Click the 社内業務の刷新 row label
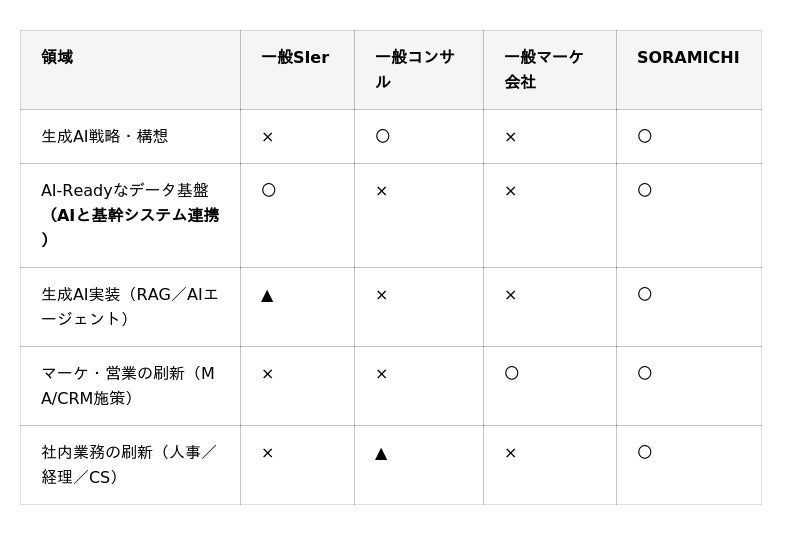This screenshot has height=535, width=800. click(x=129, y=464)
